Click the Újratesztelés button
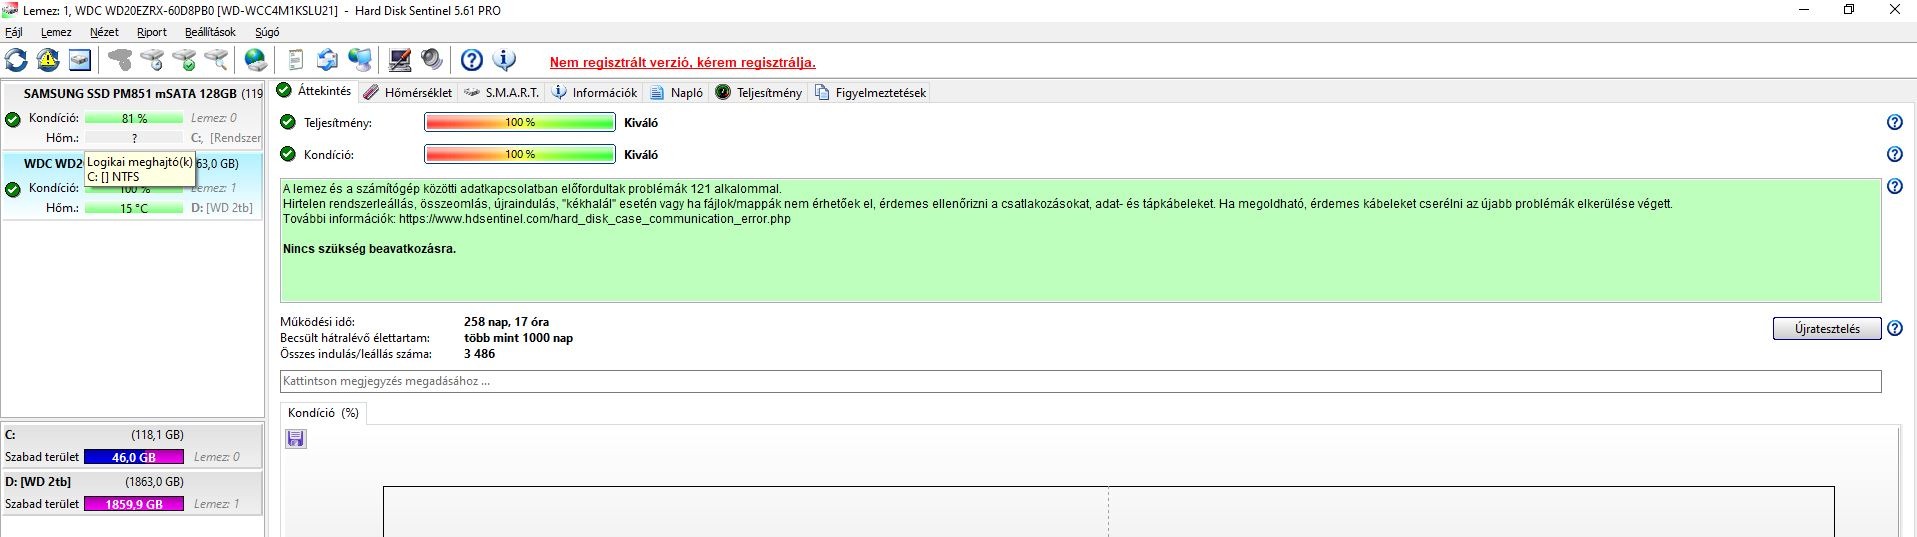 pos(1827,328)
